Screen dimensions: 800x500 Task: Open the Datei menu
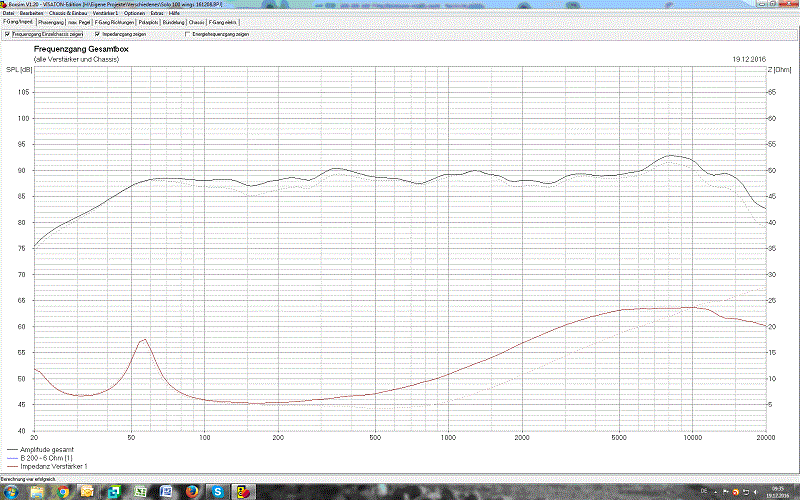click(8, 13)
